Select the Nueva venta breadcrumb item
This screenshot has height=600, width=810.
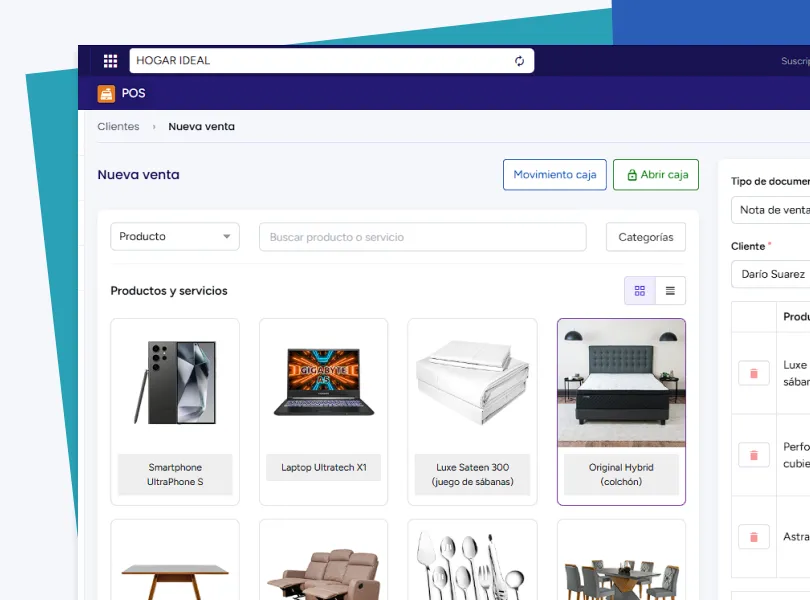point(201,127)
